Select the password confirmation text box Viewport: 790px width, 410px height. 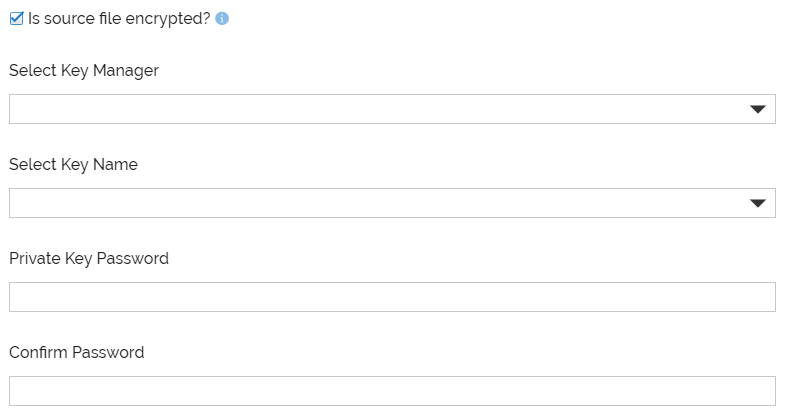coord(392,391)
